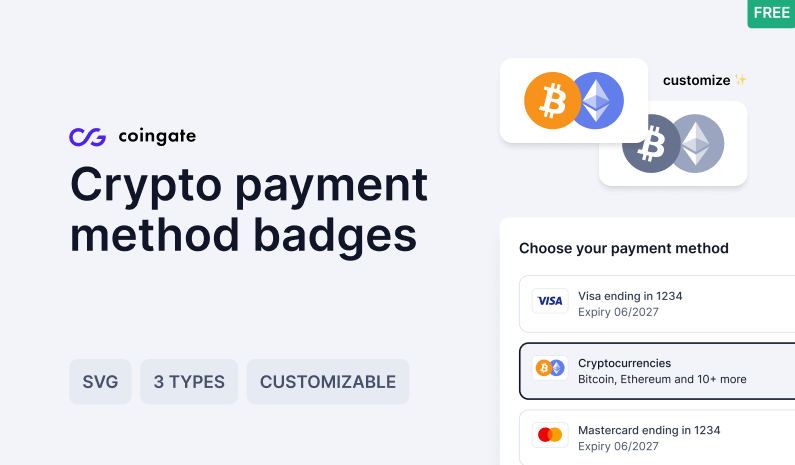Click the 3 TYPES tag
Screen dimensions: 795x465
(189, 382)
